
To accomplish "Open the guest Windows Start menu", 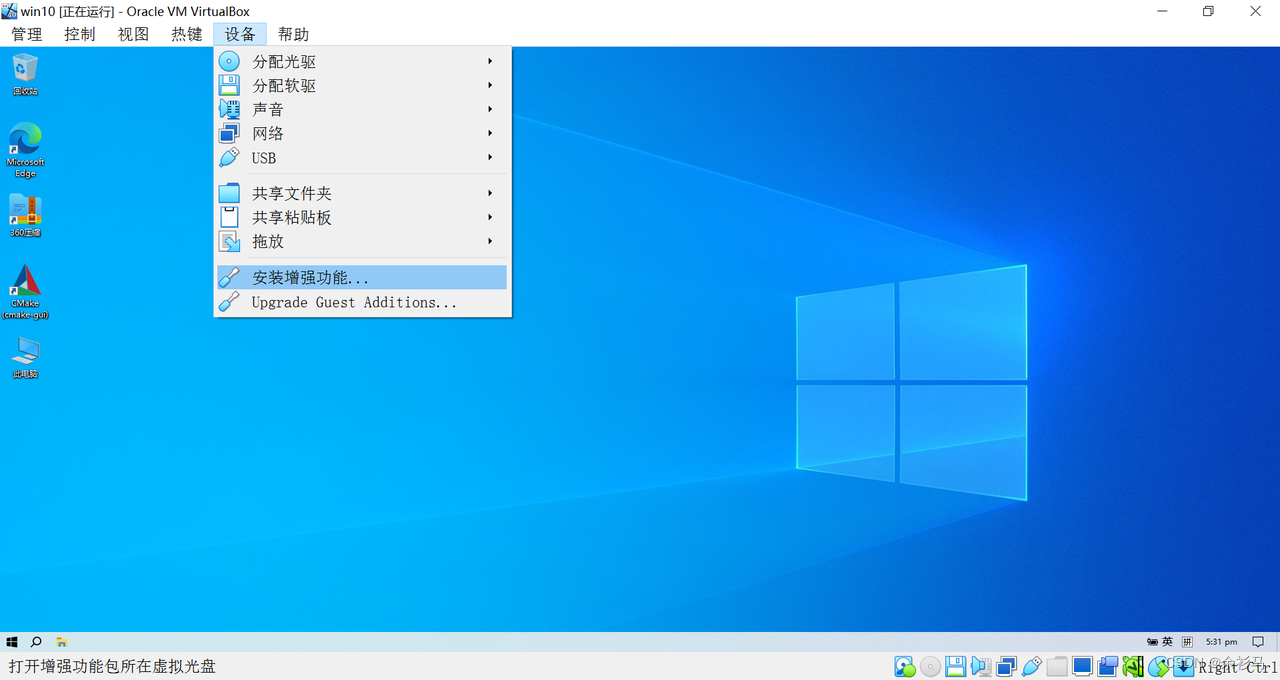I will (12, 642).
